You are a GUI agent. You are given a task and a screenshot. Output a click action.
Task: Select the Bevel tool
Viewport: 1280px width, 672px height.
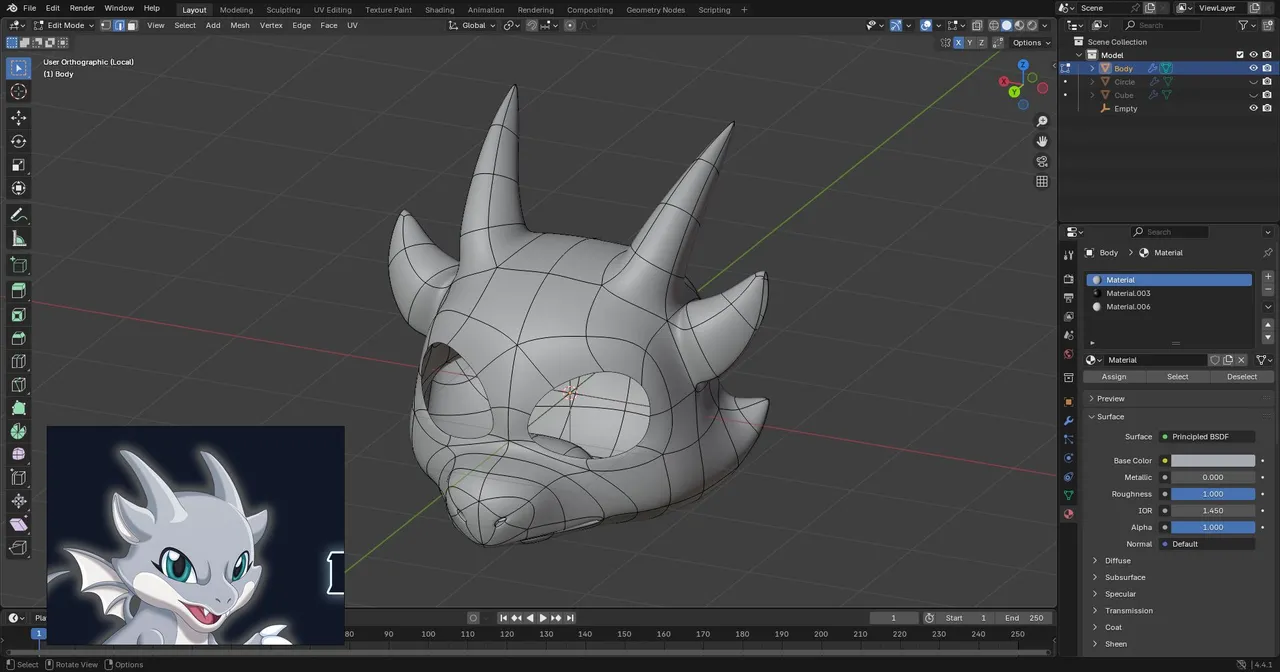pyautogui.click(x=18, y=338)
